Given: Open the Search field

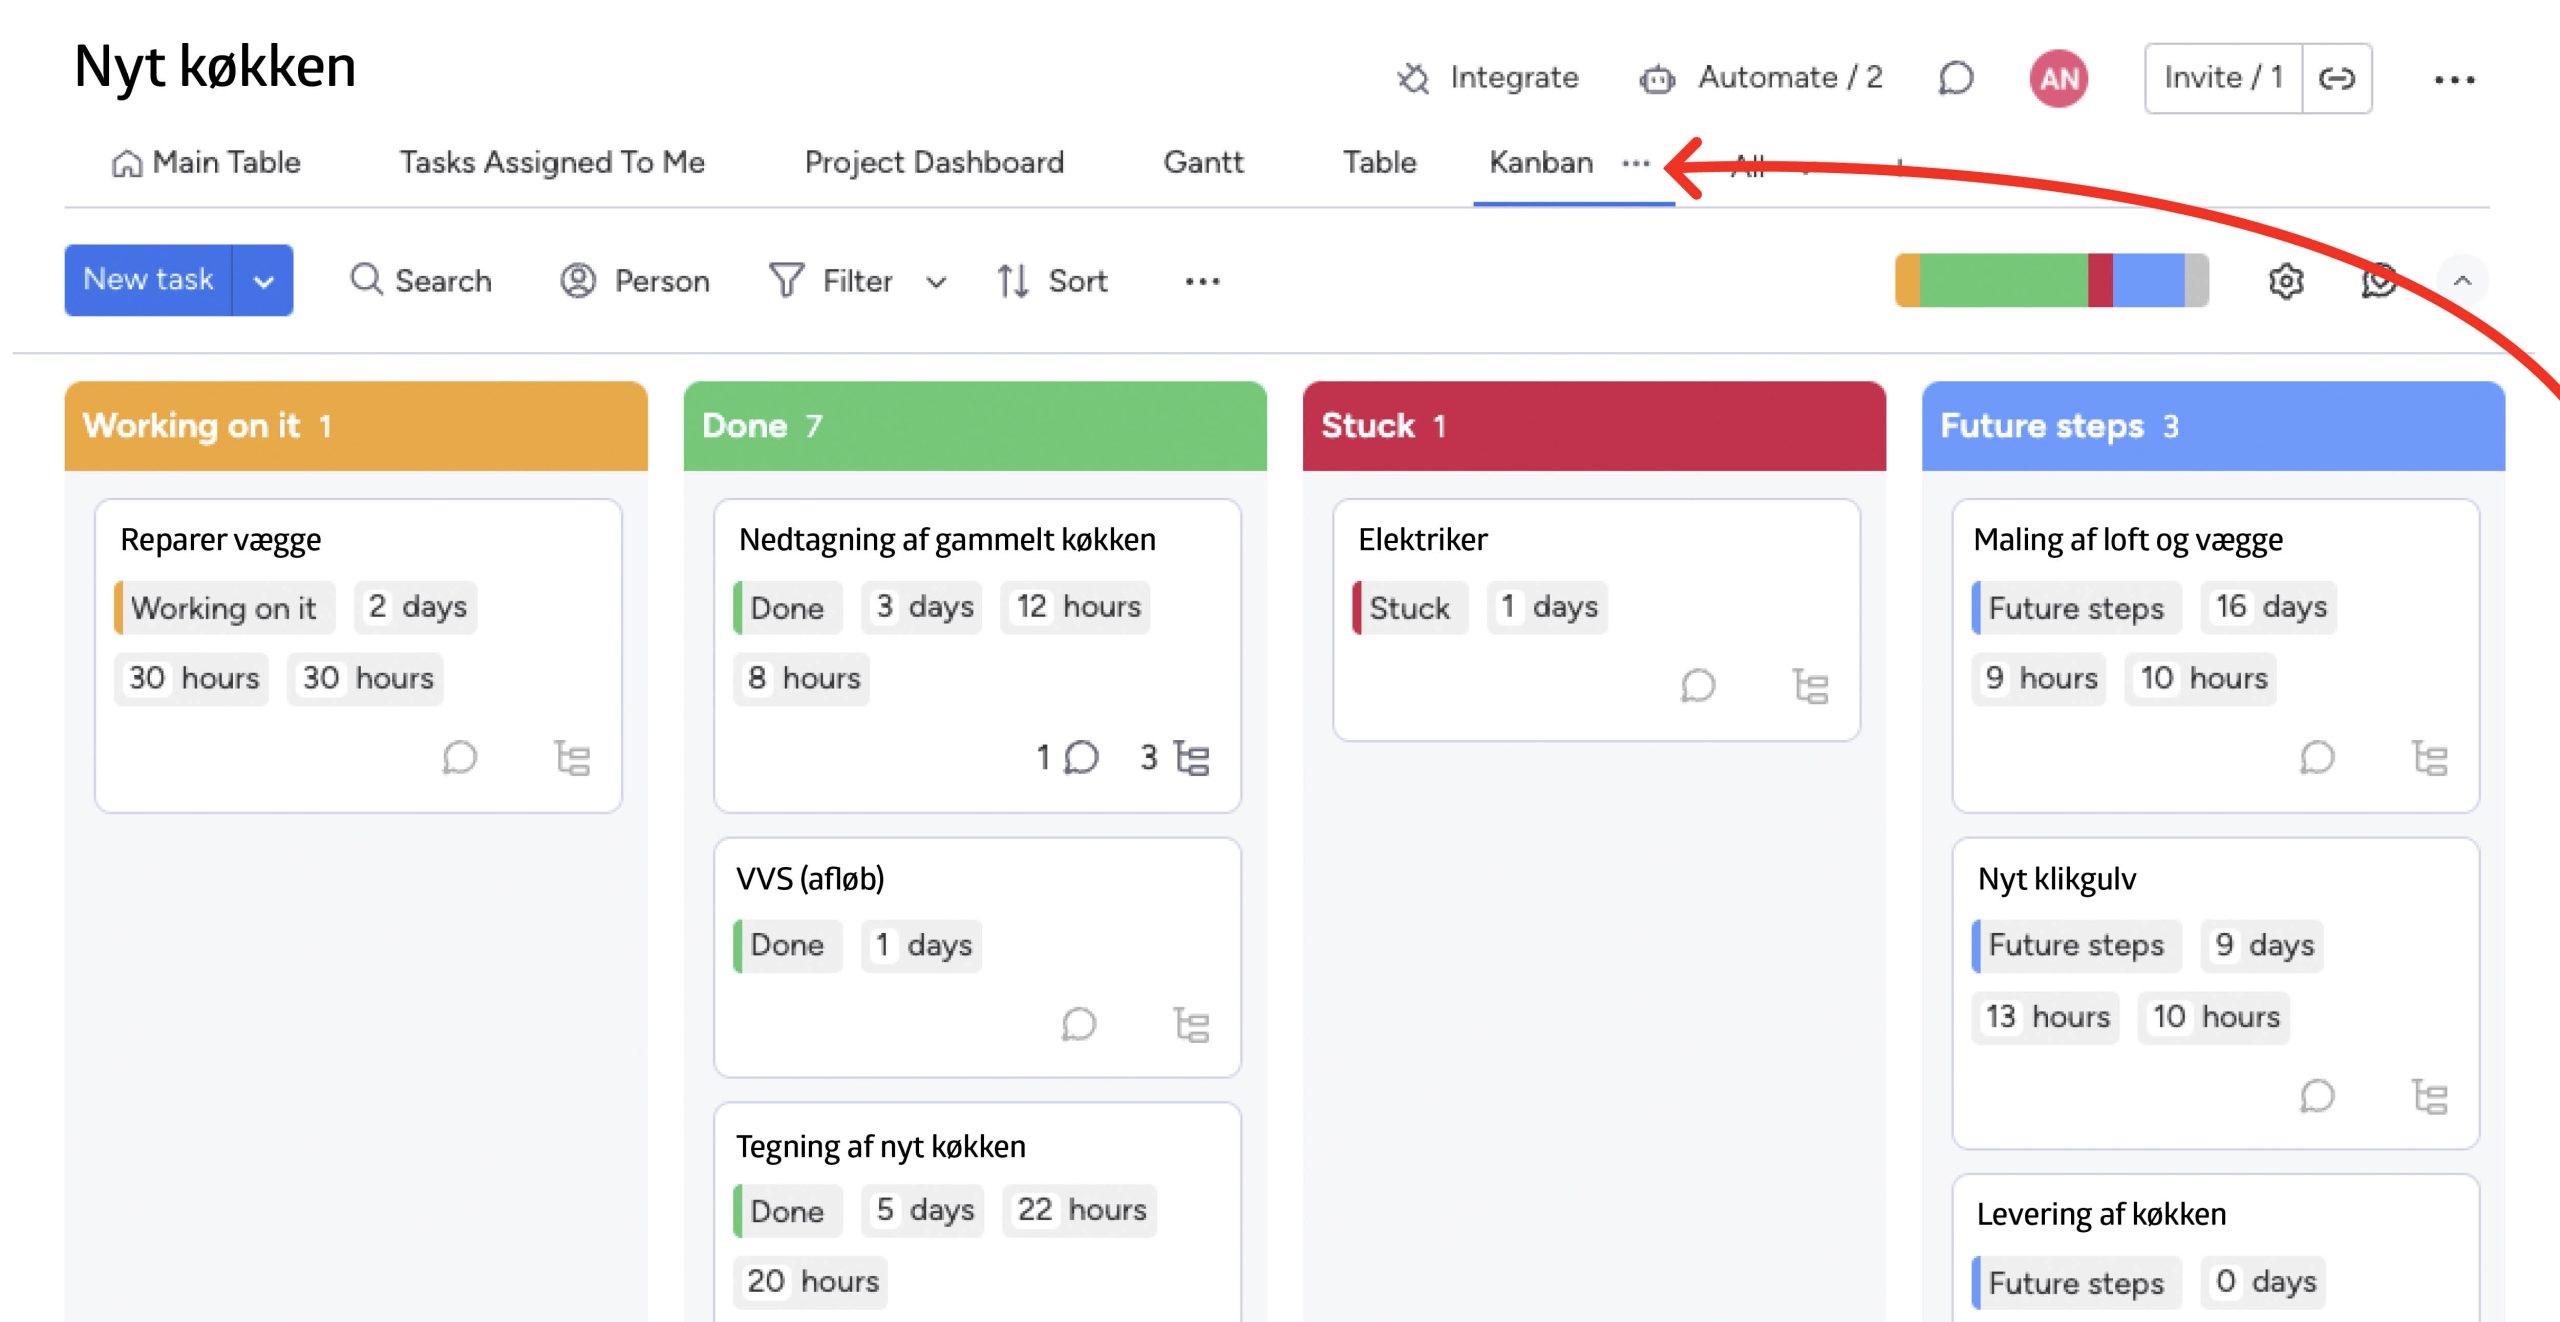Looking at the screenshot, I should [421, 281].
